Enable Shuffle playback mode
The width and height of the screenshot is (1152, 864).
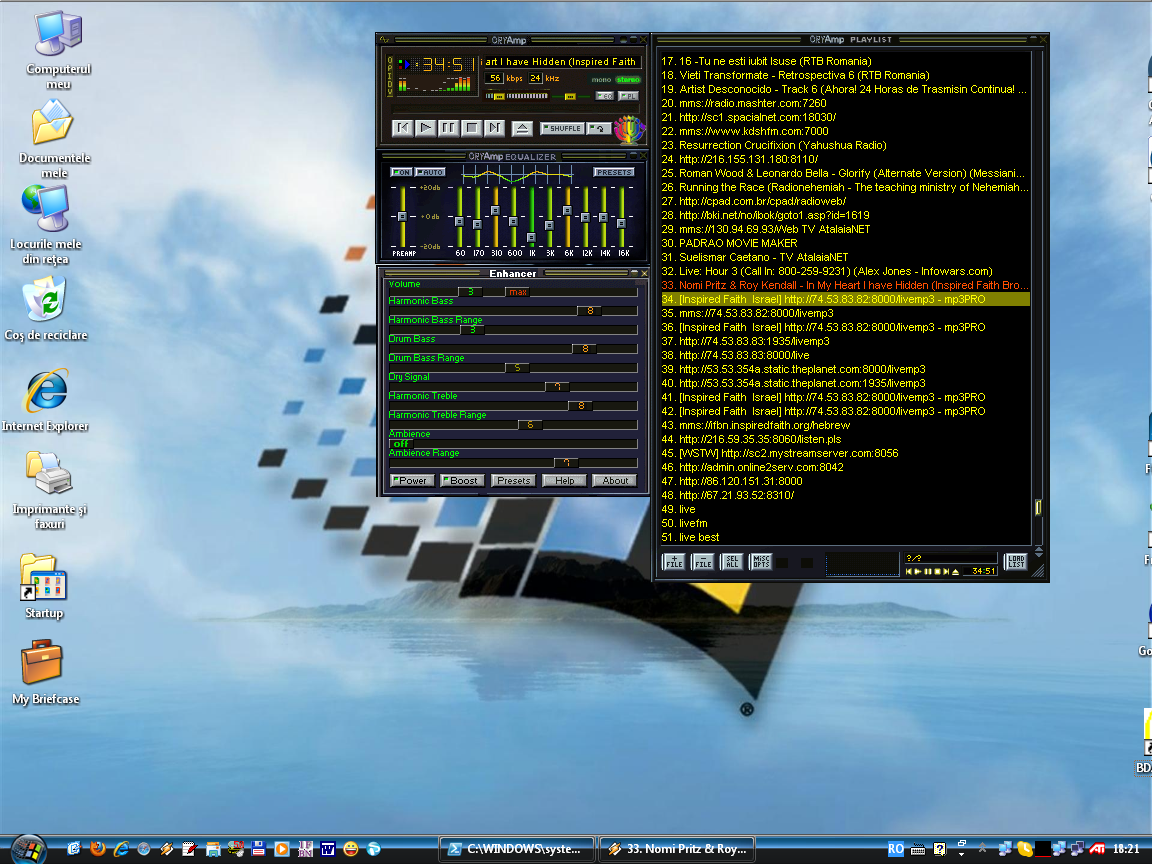[x=562, y=128]
